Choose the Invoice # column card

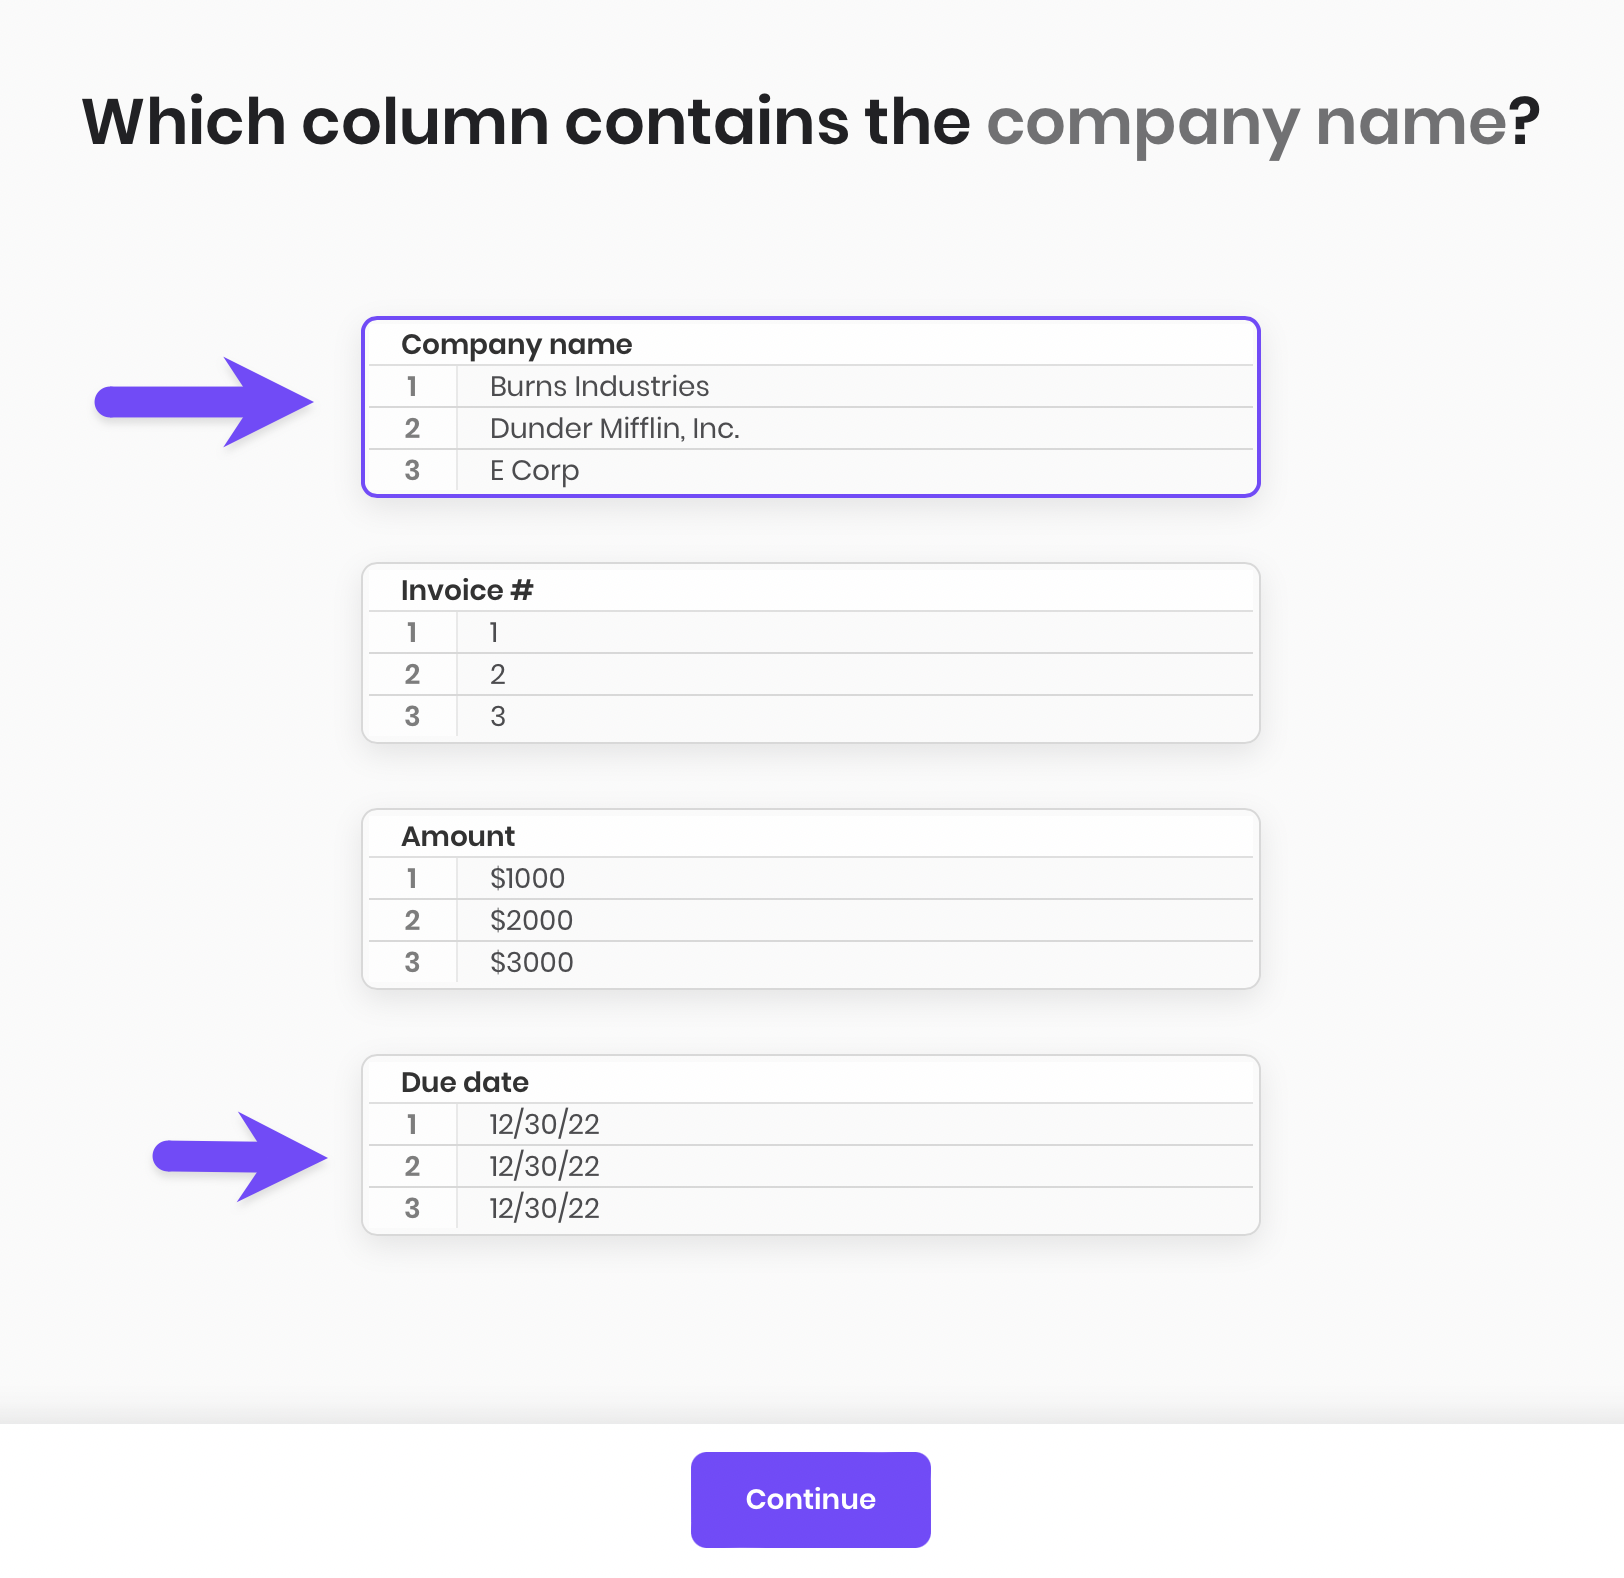click(x=810, y=652)
